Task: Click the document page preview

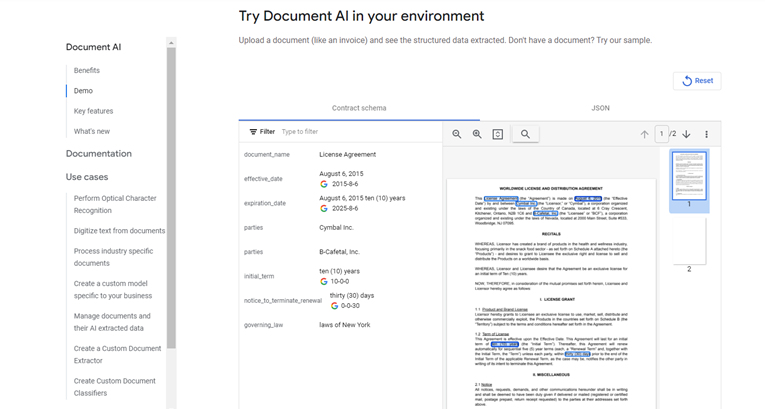Action: [x=551, y=294]
